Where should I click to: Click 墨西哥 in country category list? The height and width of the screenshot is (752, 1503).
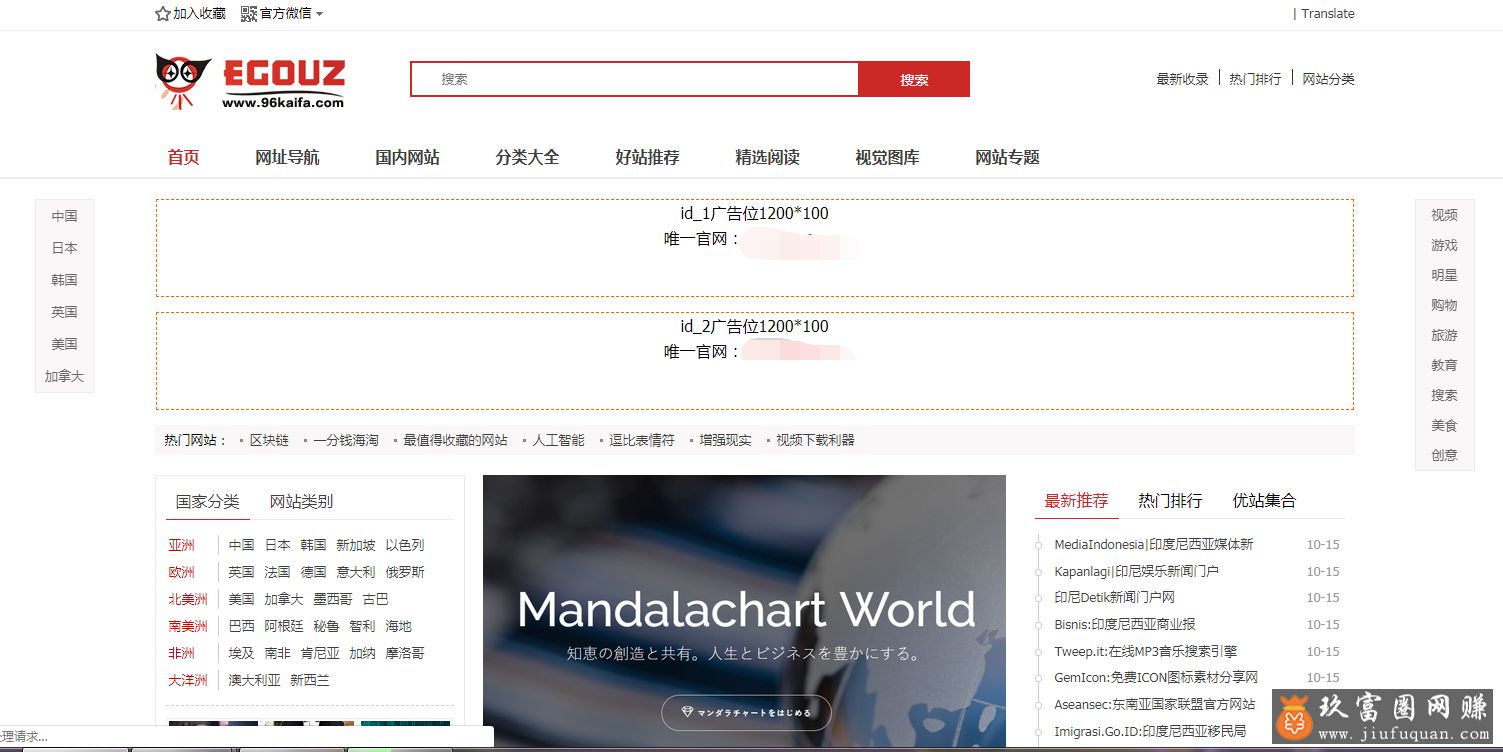333,599
